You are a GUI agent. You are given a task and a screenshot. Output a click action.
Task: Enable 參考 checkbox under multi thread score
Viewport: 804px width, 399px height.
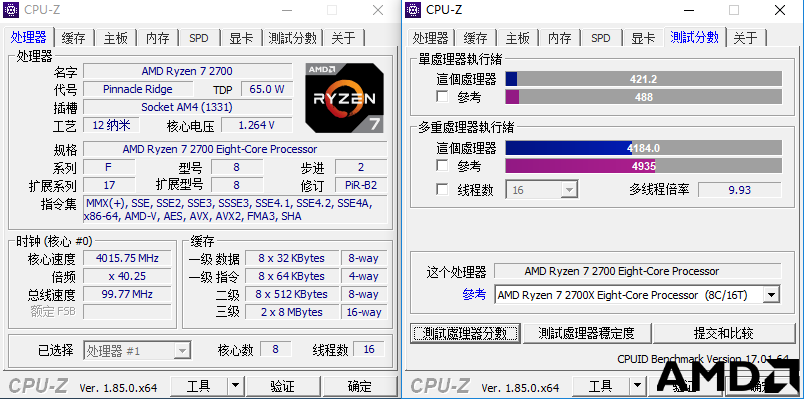pos(442,166)
